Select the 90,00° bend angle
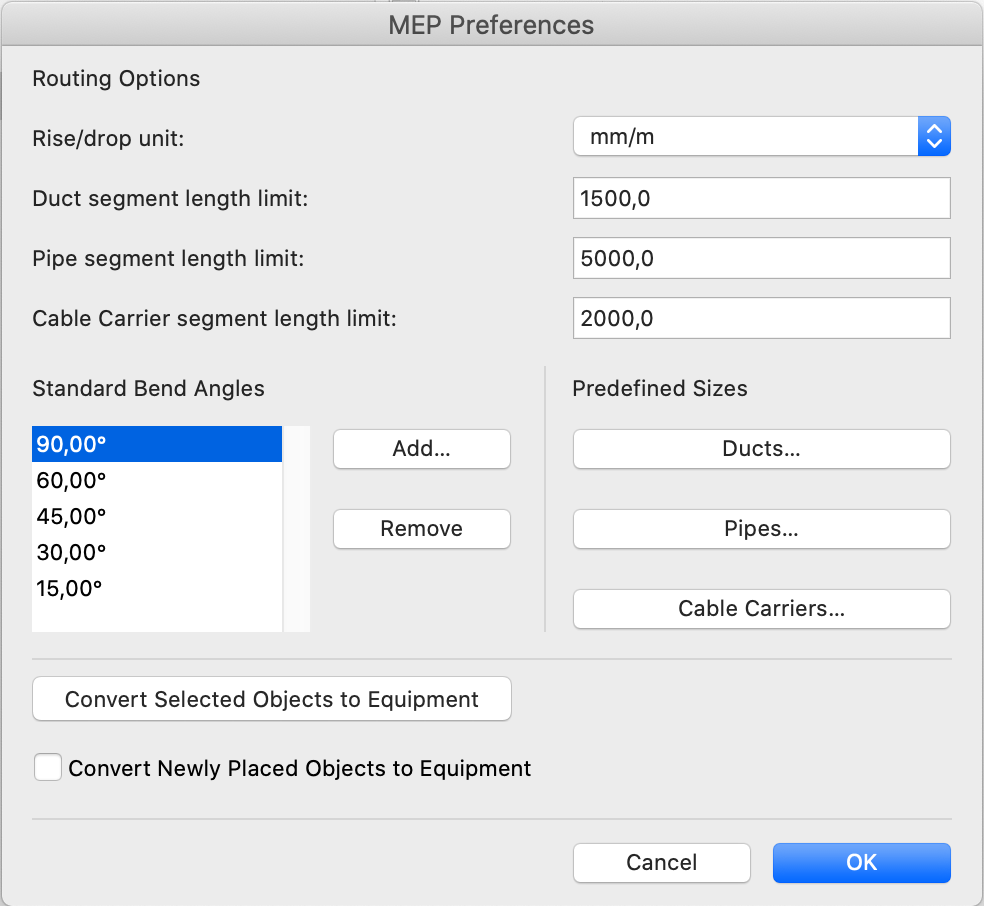This screenshot has width=984, height=906. coord(157,444)
